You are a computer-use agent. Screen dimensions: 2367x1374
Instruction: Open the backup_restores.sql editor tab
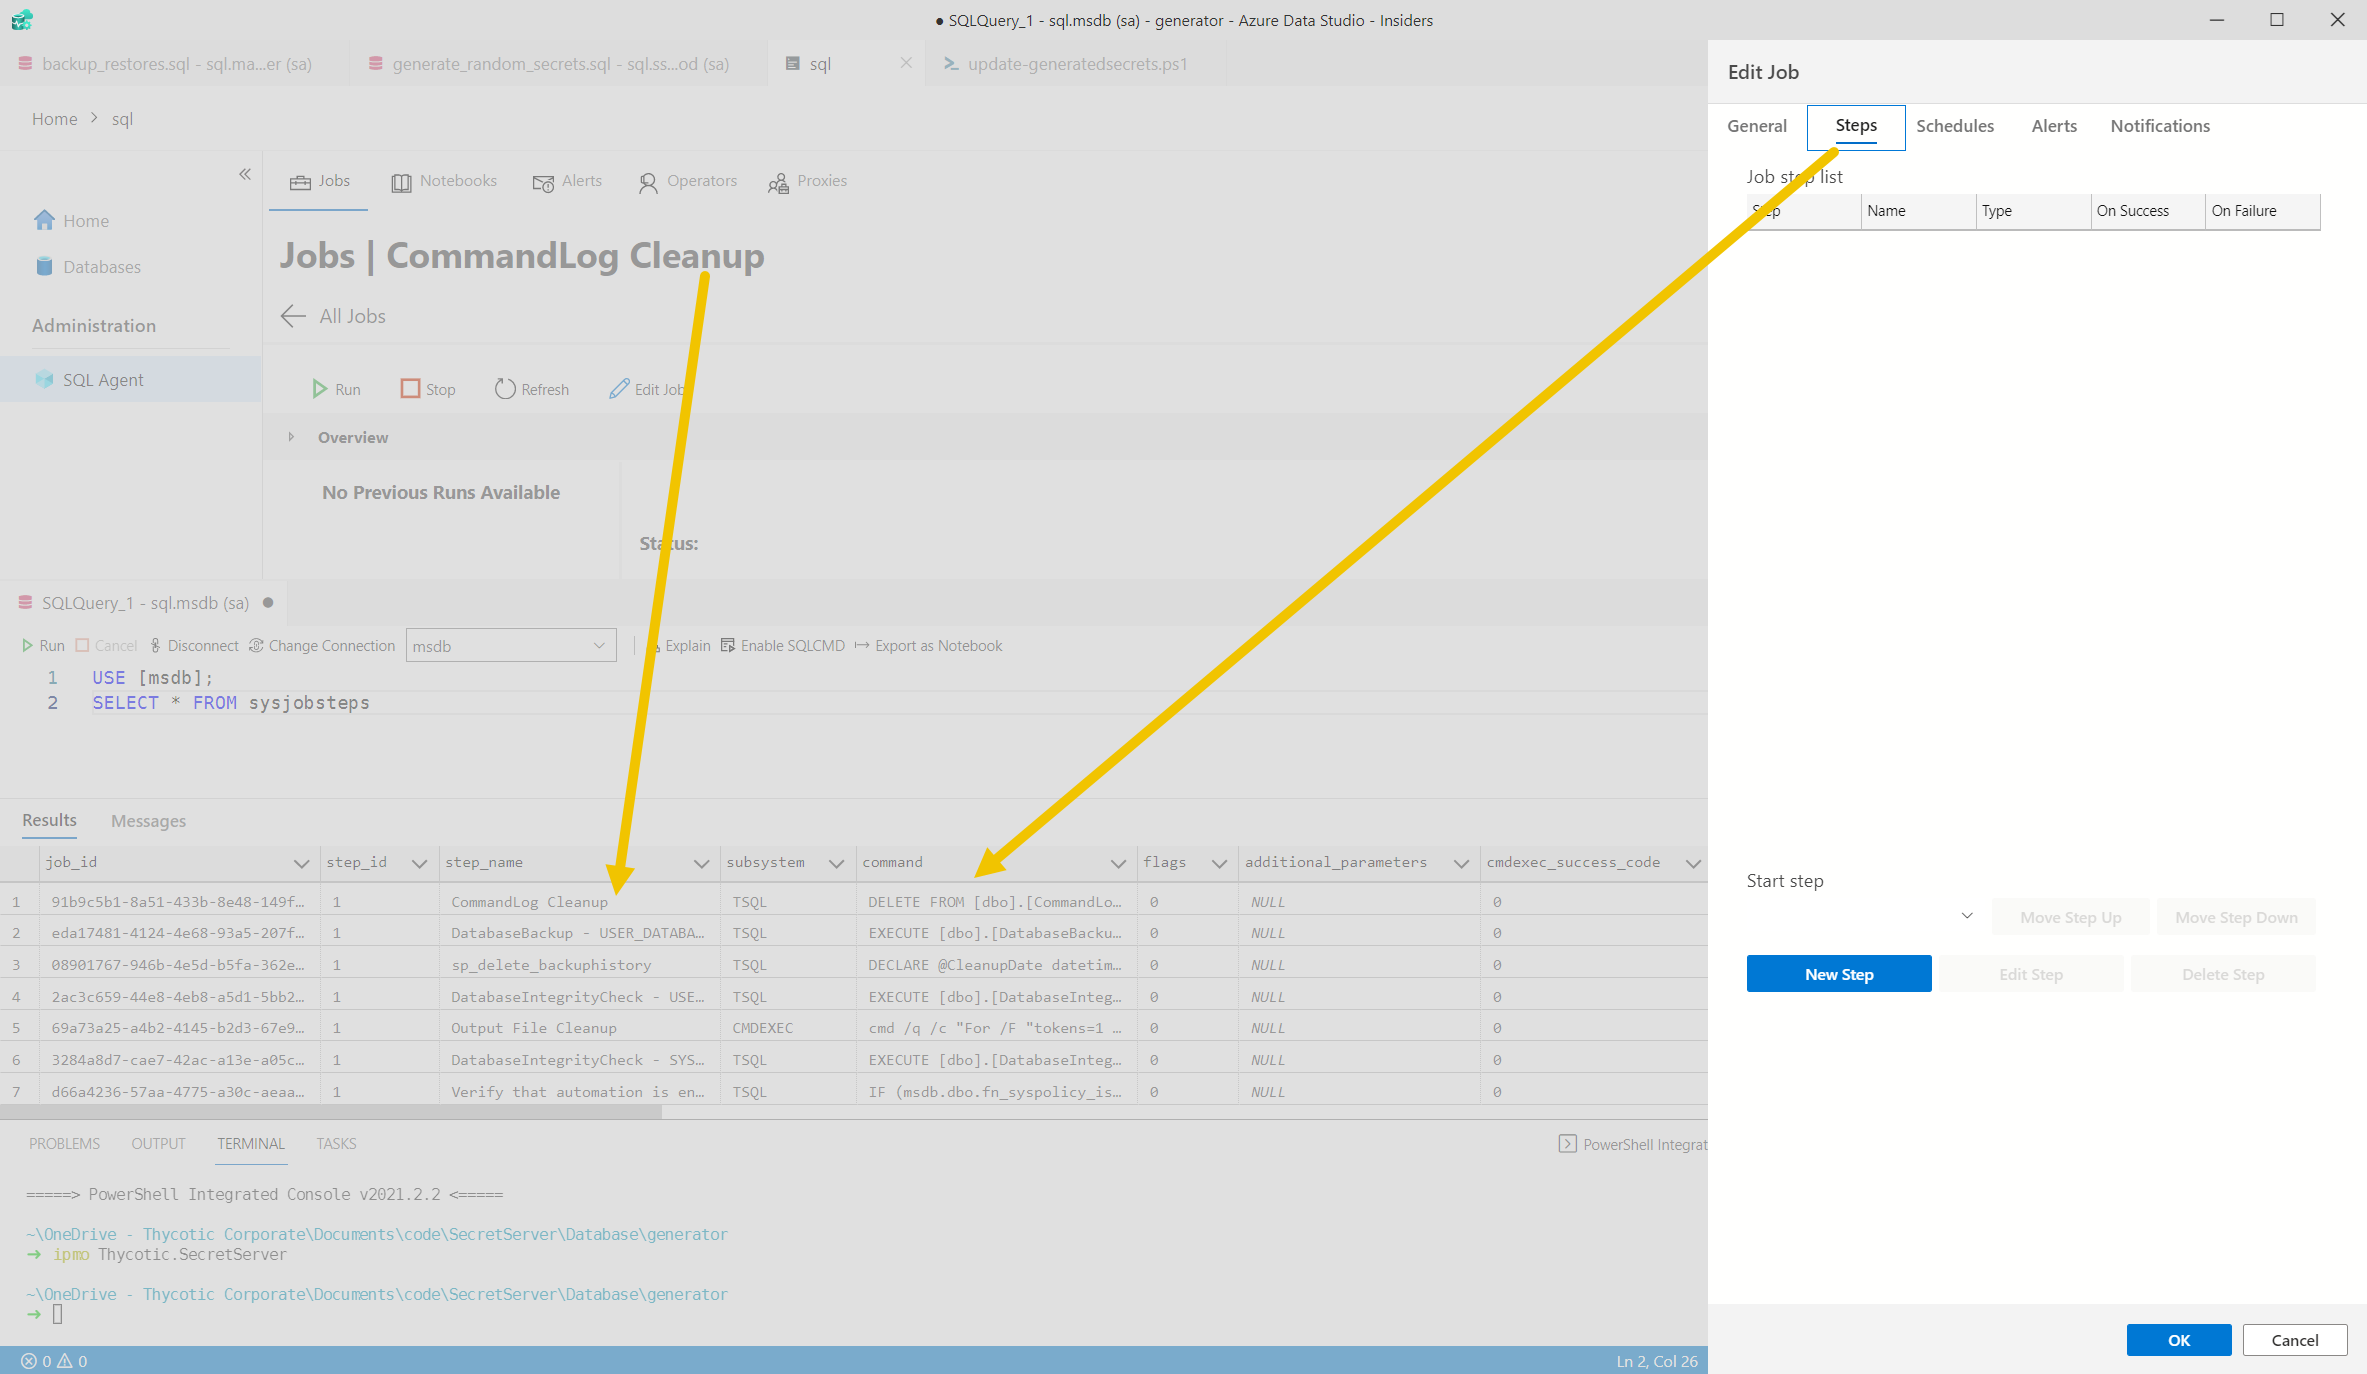[174, 63]
